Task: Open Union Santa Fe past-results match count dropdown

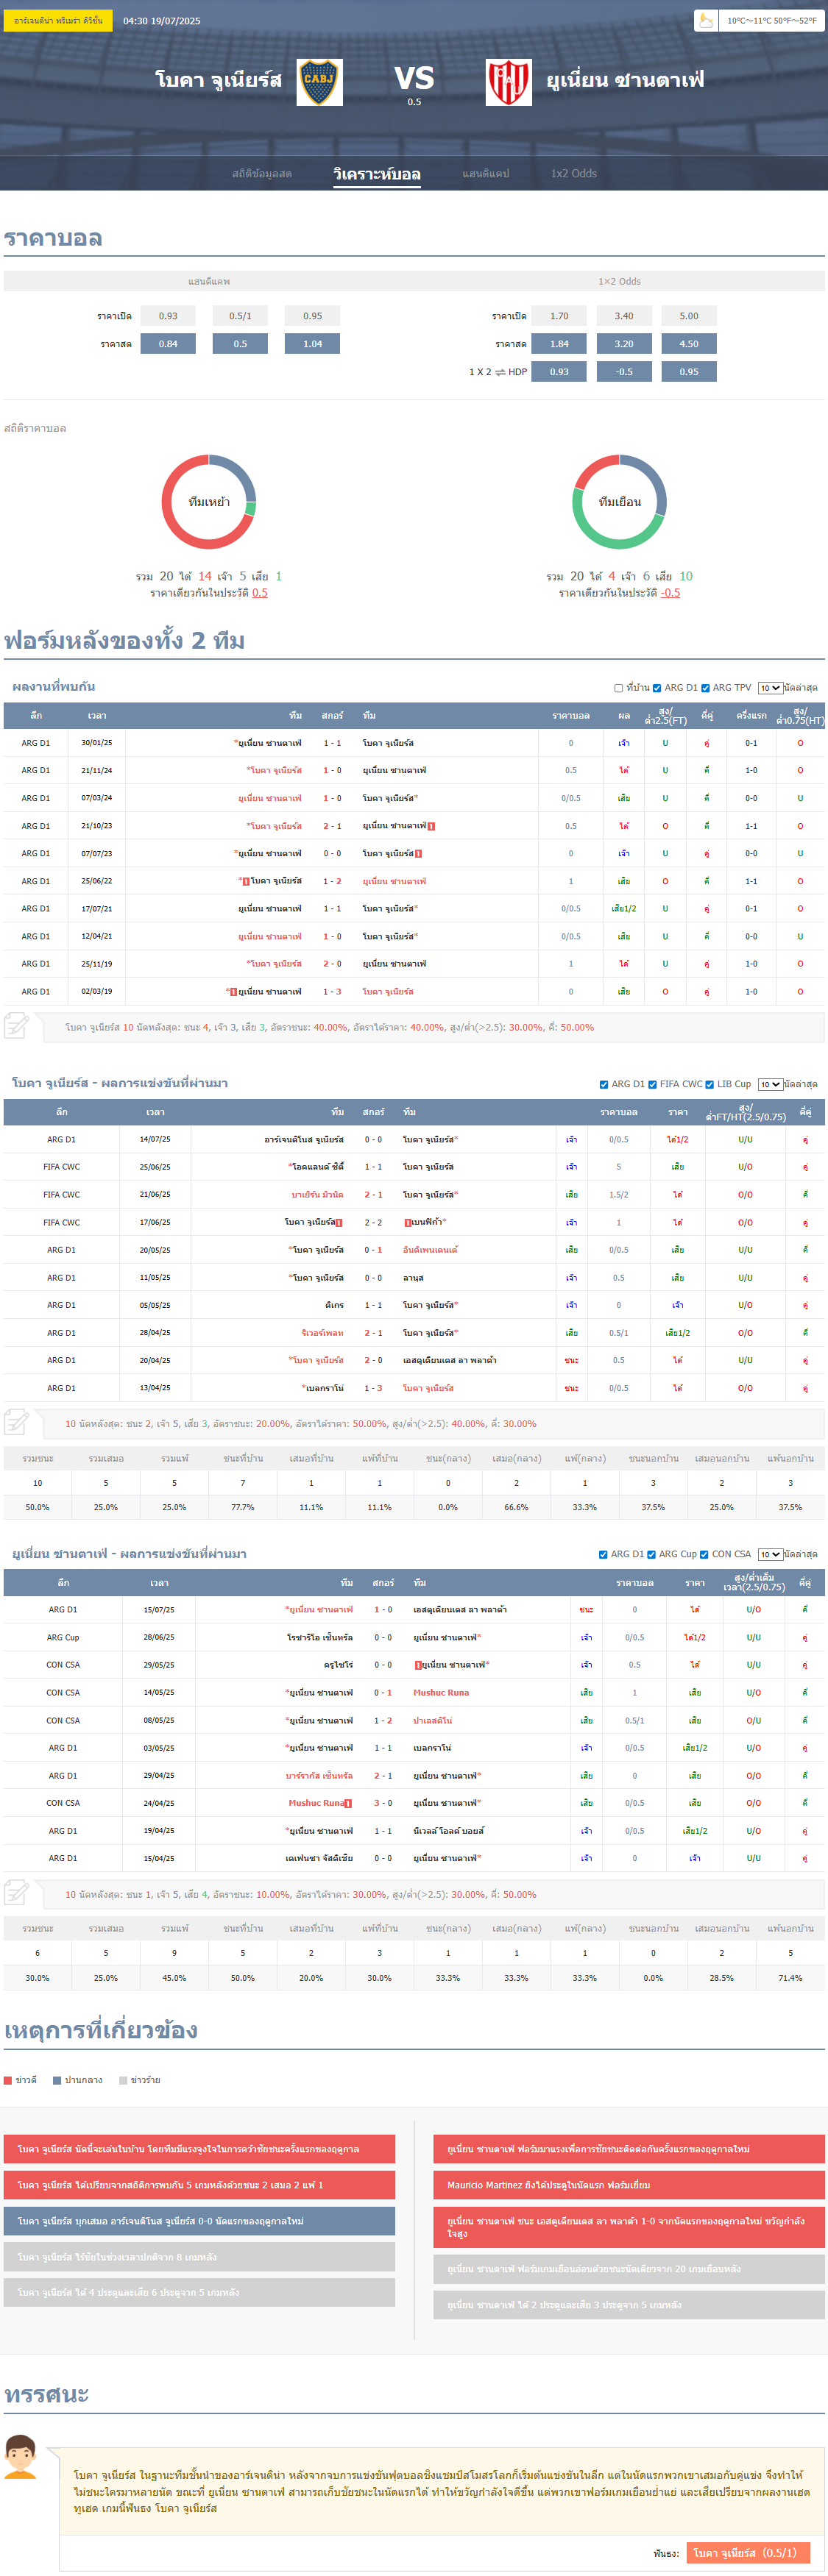Action: [x=770, y=1554]
